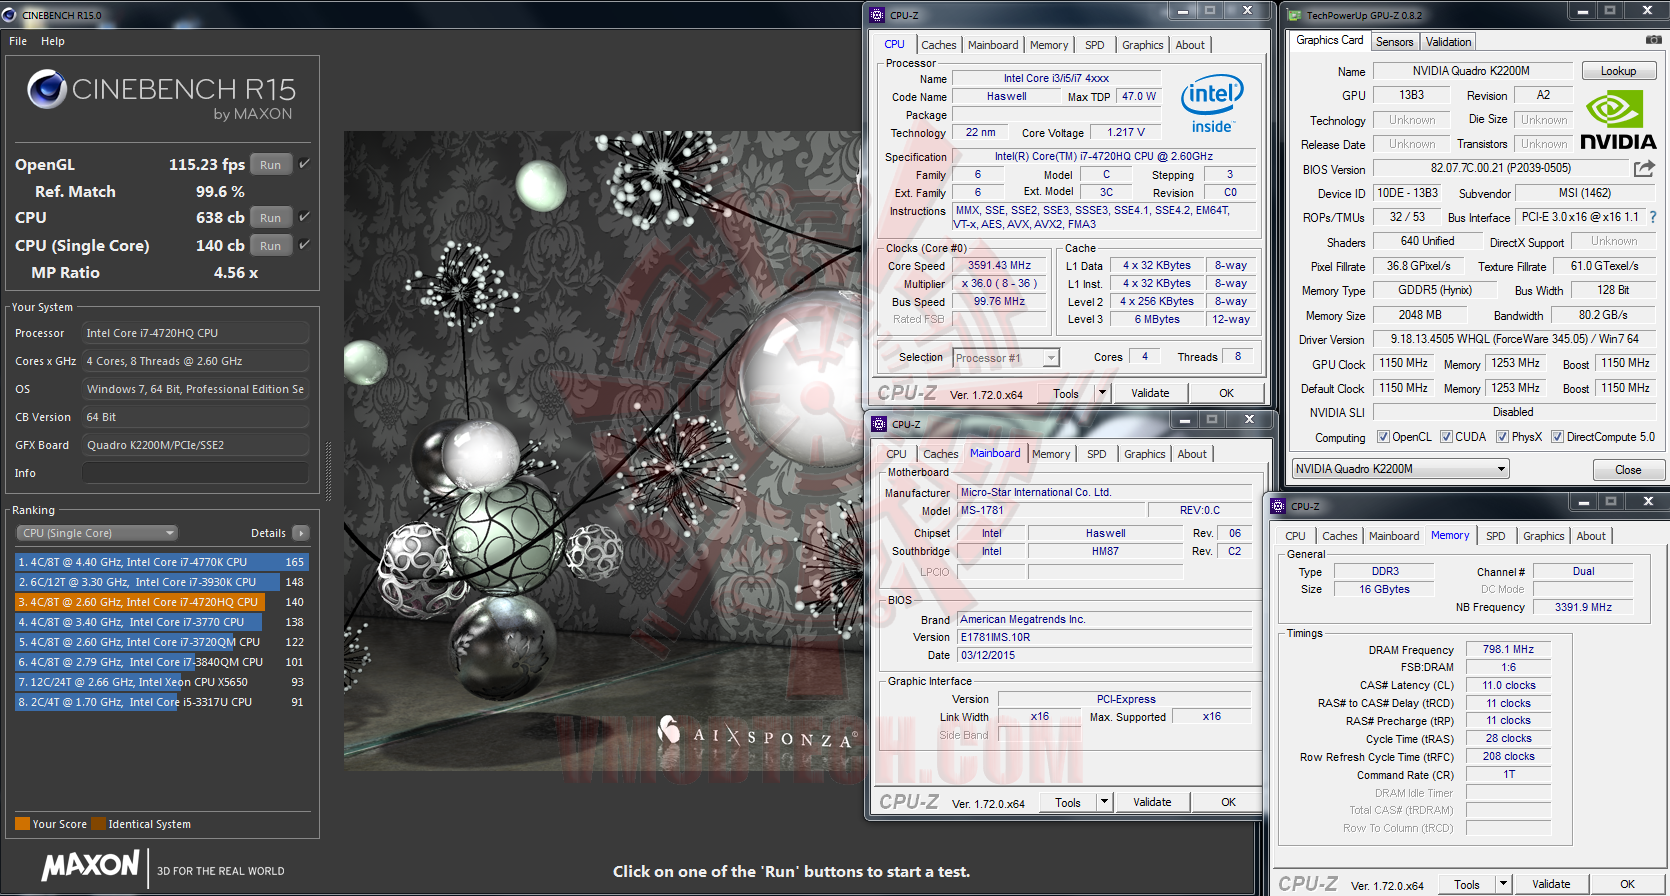Toggle the OpenCL checkbox in GPU-Z
Image resolution: width=1670 pixels, height=896 pixels.
pos(1383,437)
